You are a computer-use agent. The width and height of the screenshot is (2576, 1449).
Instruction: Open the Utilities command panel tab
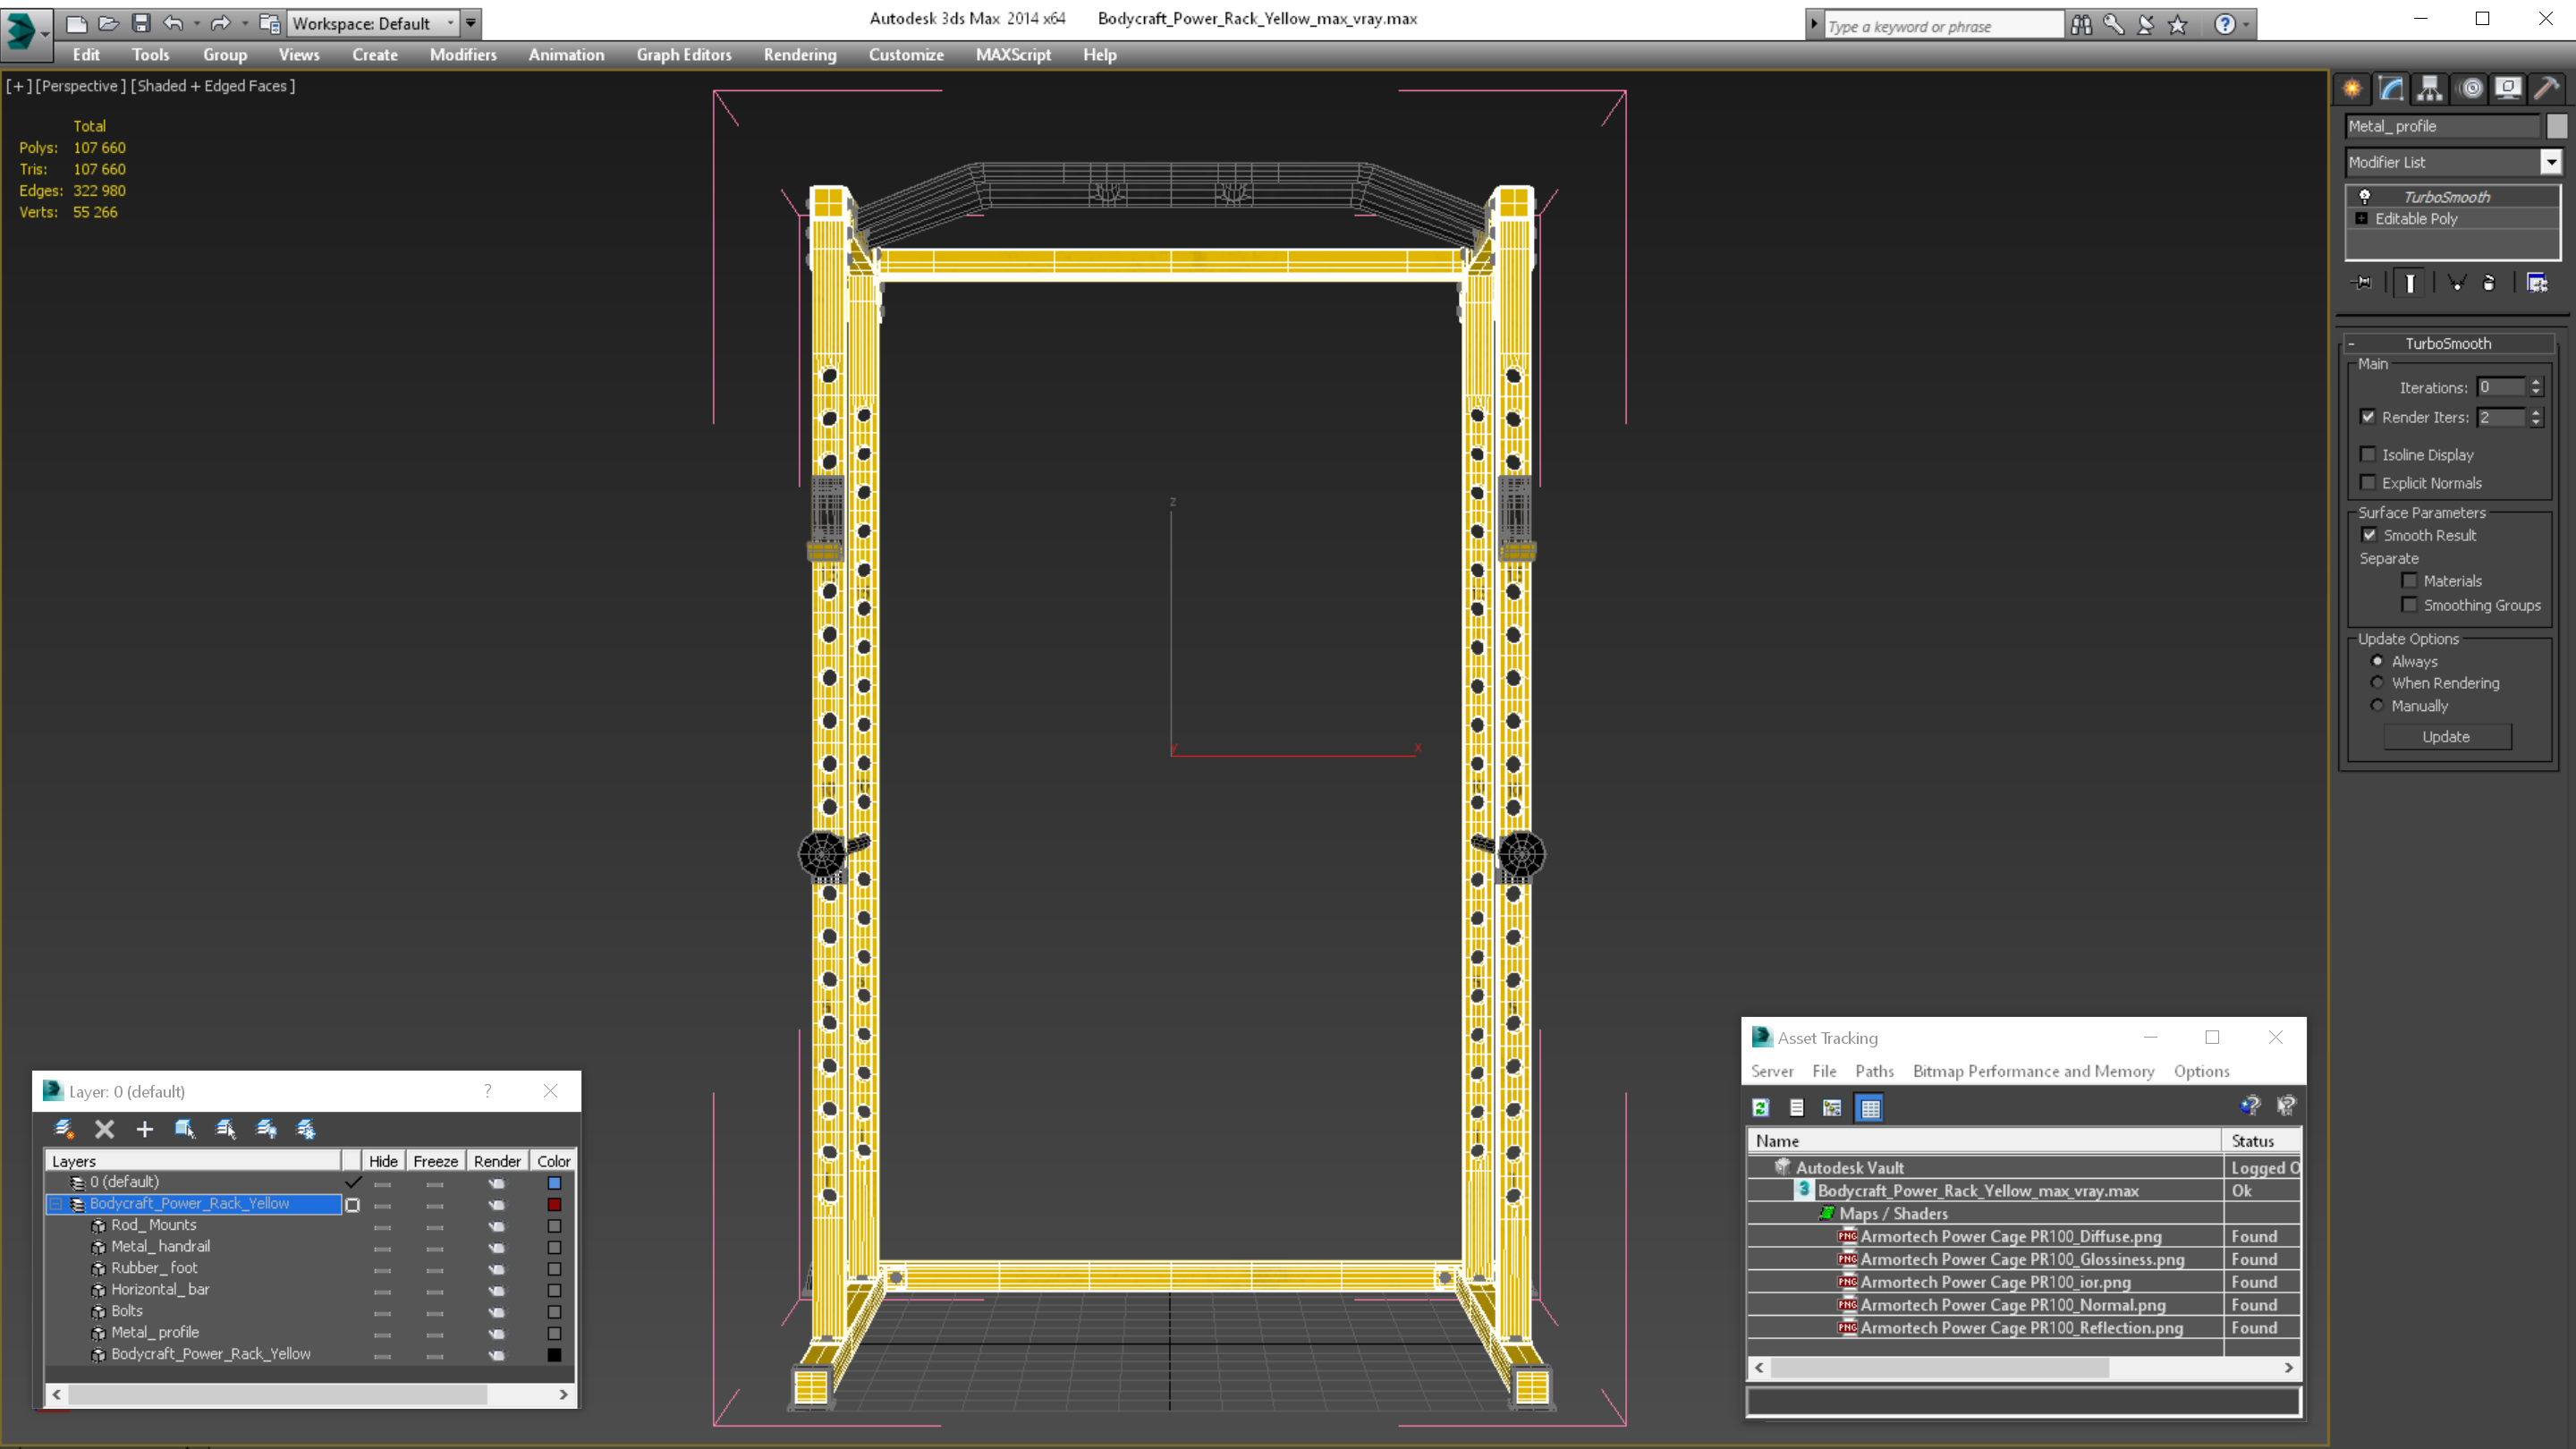click(x=2547, y=89)
